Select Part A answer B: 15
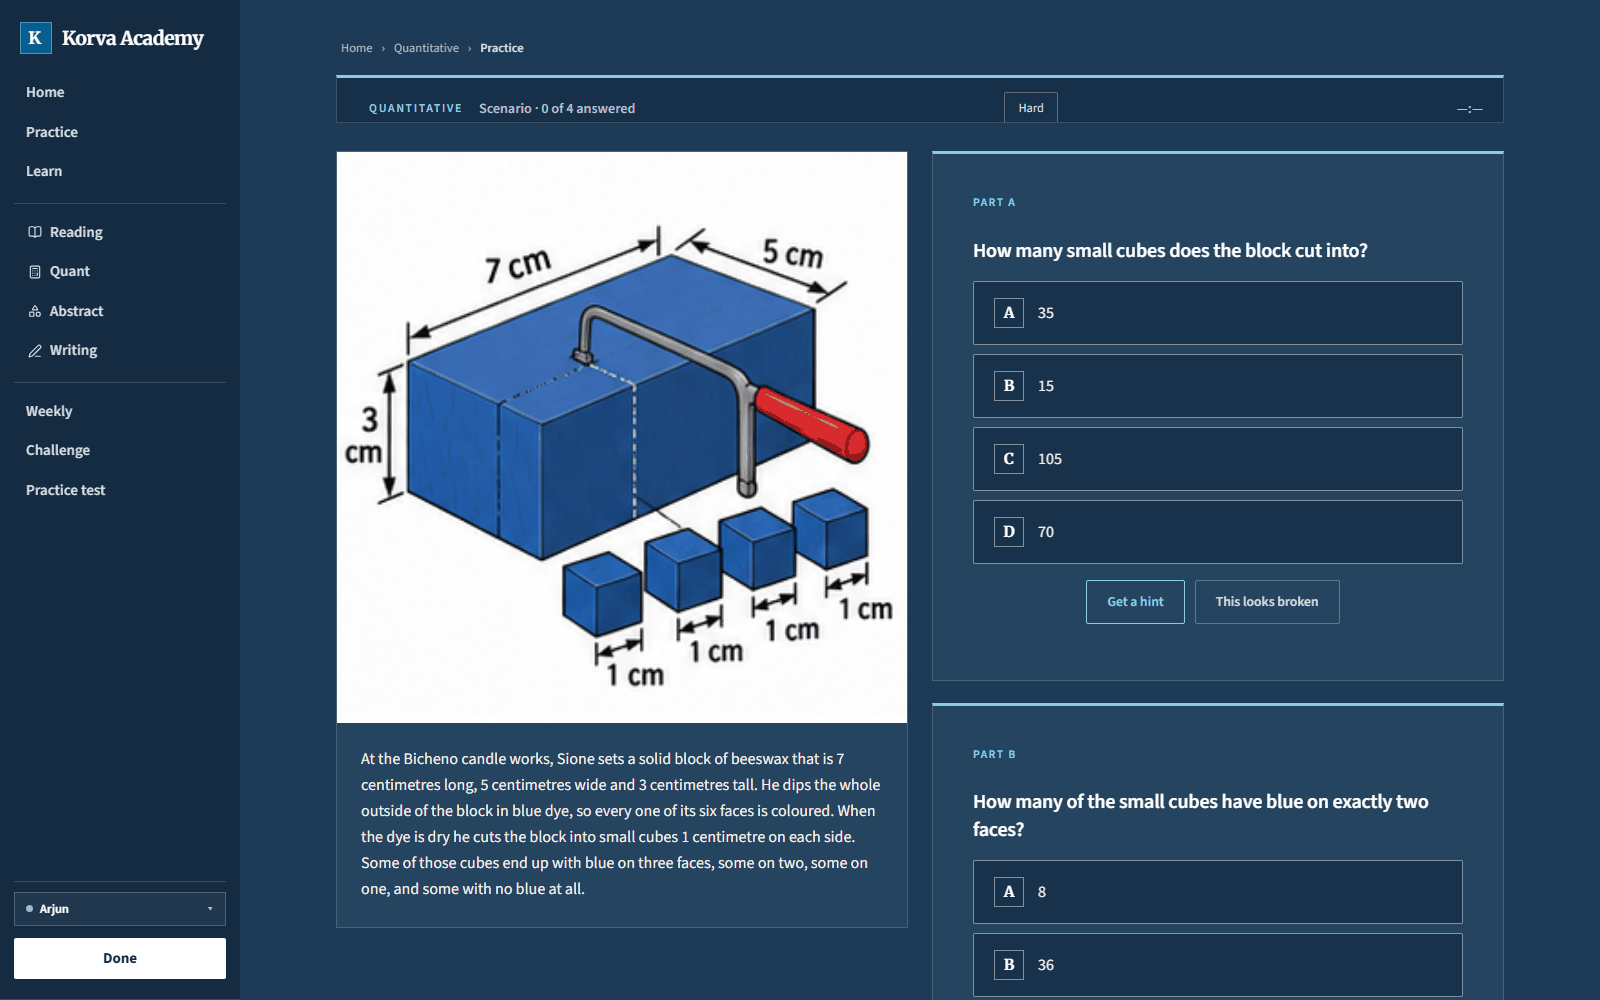This screenshot has width=1600, height=1000. click(x=1217, y=386)
